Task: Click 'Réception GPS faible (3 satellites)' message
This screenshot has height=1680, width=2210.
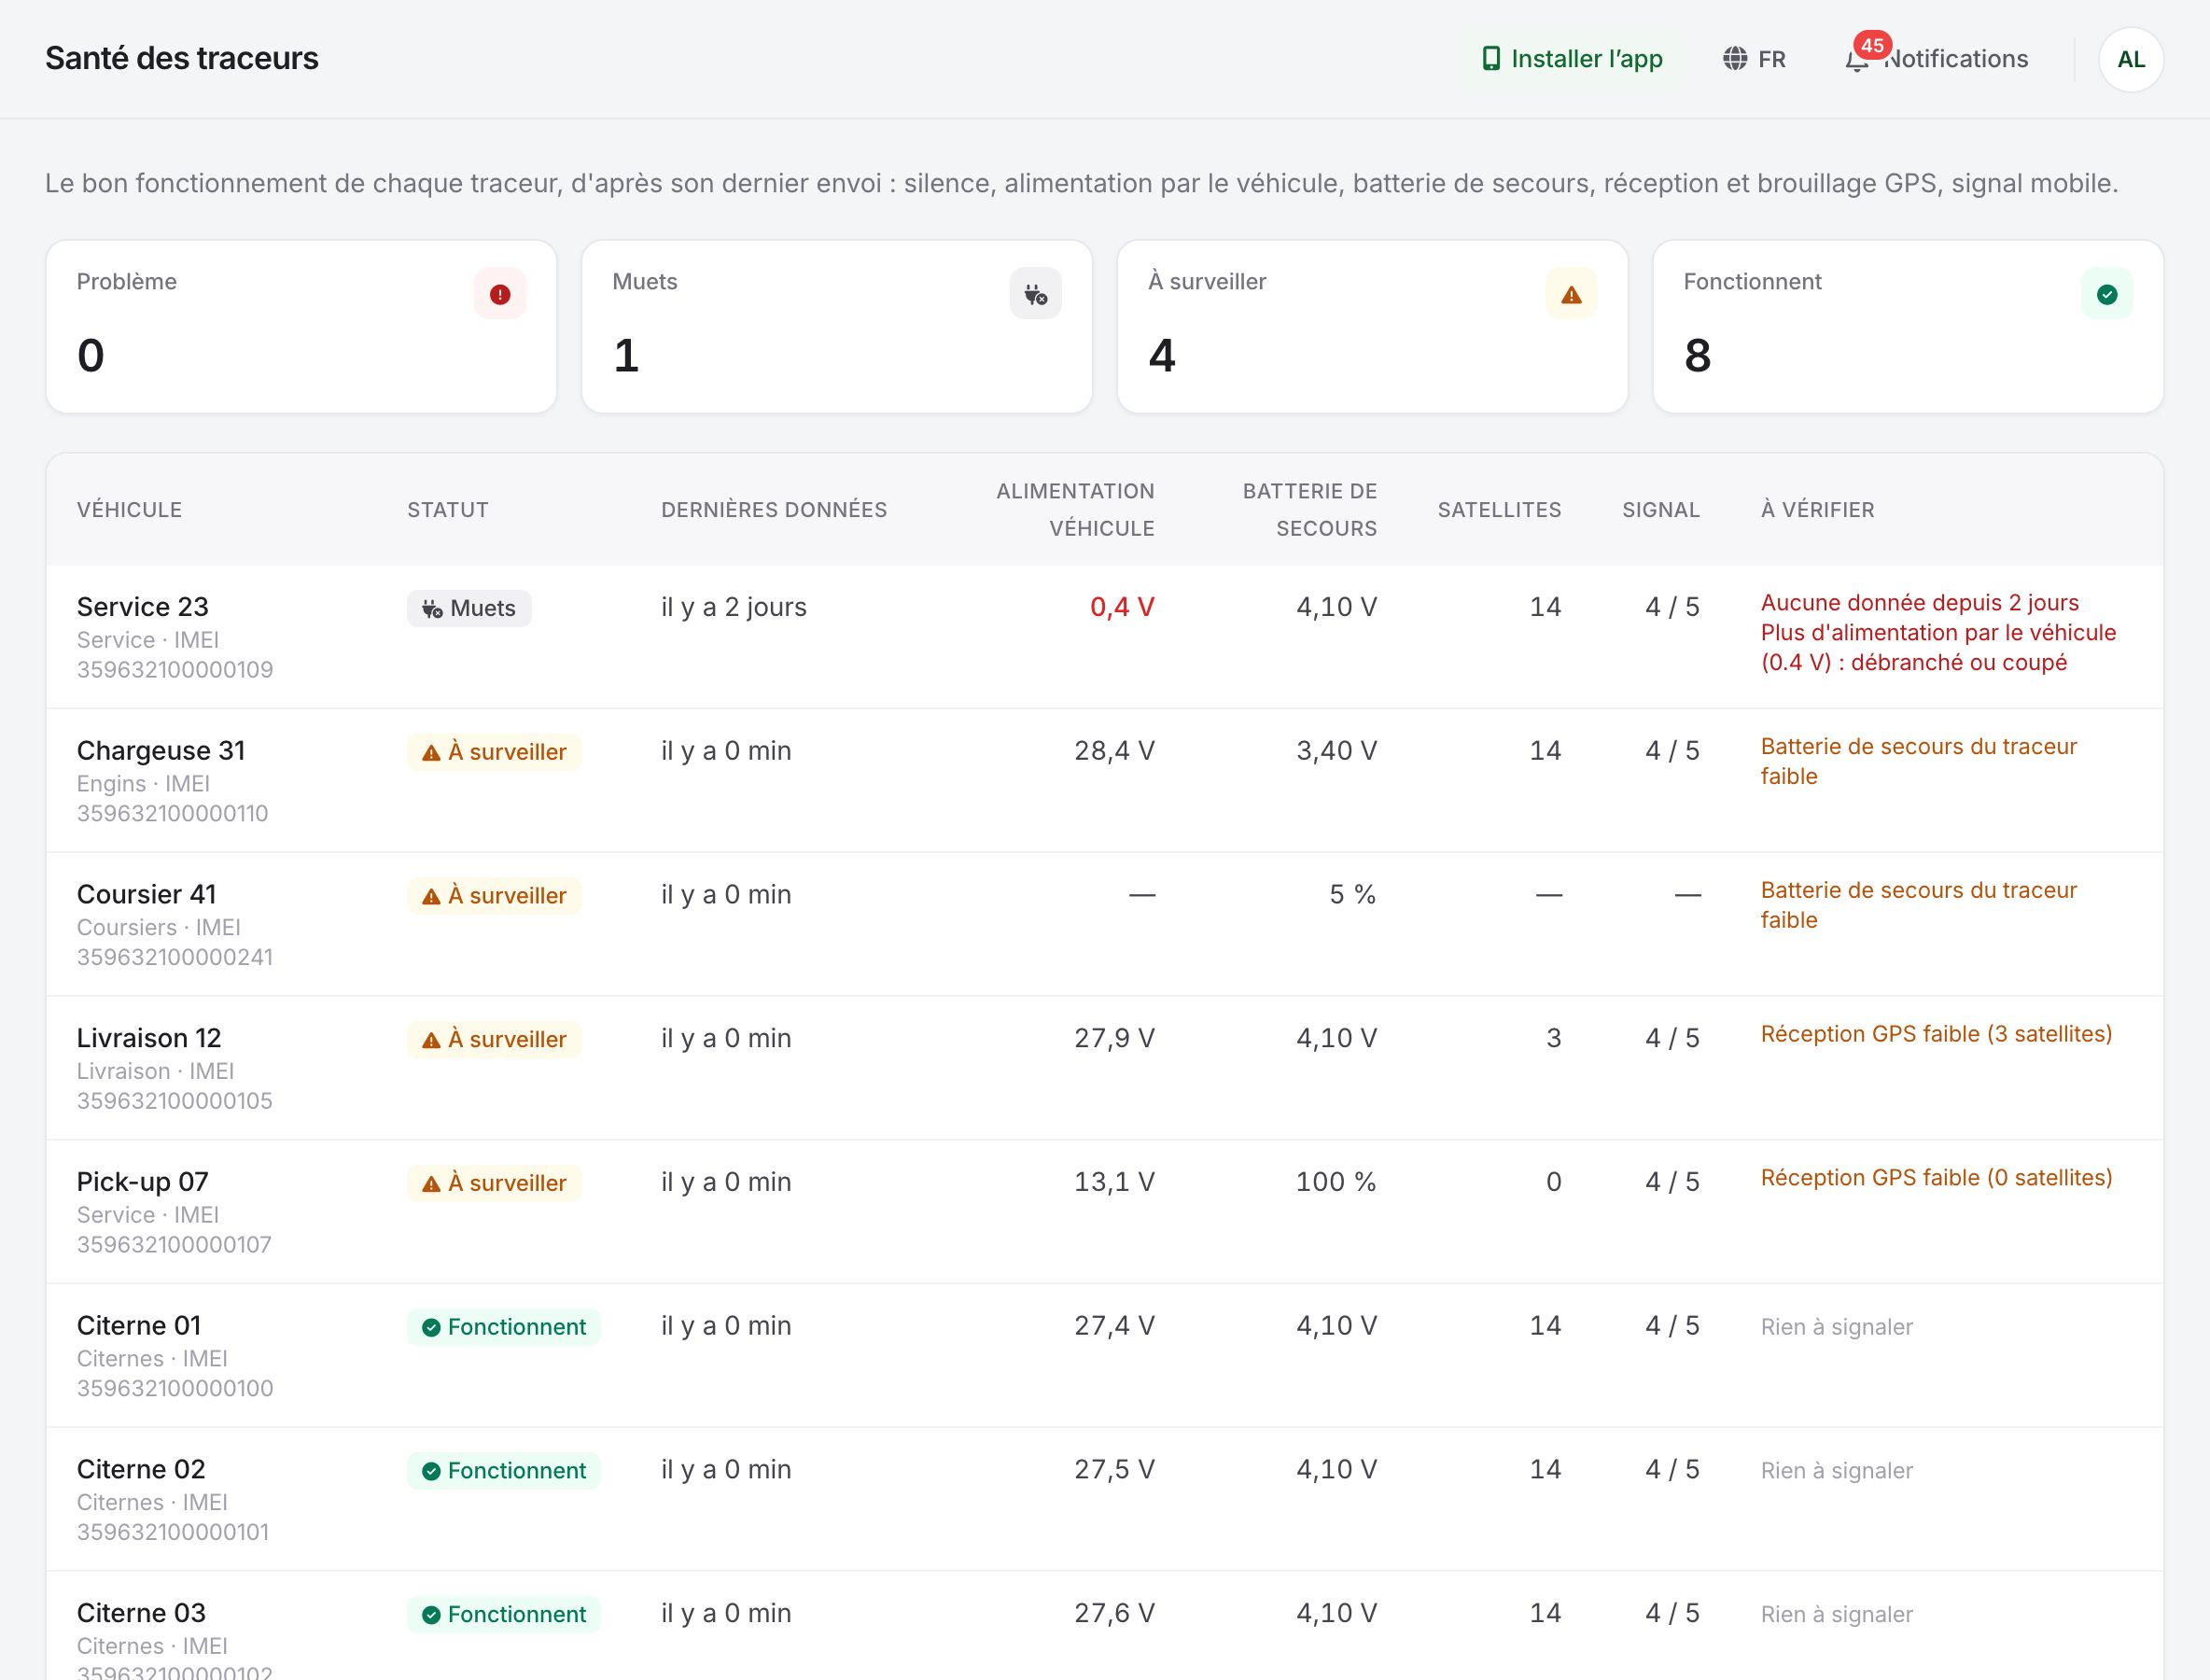Action: [x=1936, y=1034]
